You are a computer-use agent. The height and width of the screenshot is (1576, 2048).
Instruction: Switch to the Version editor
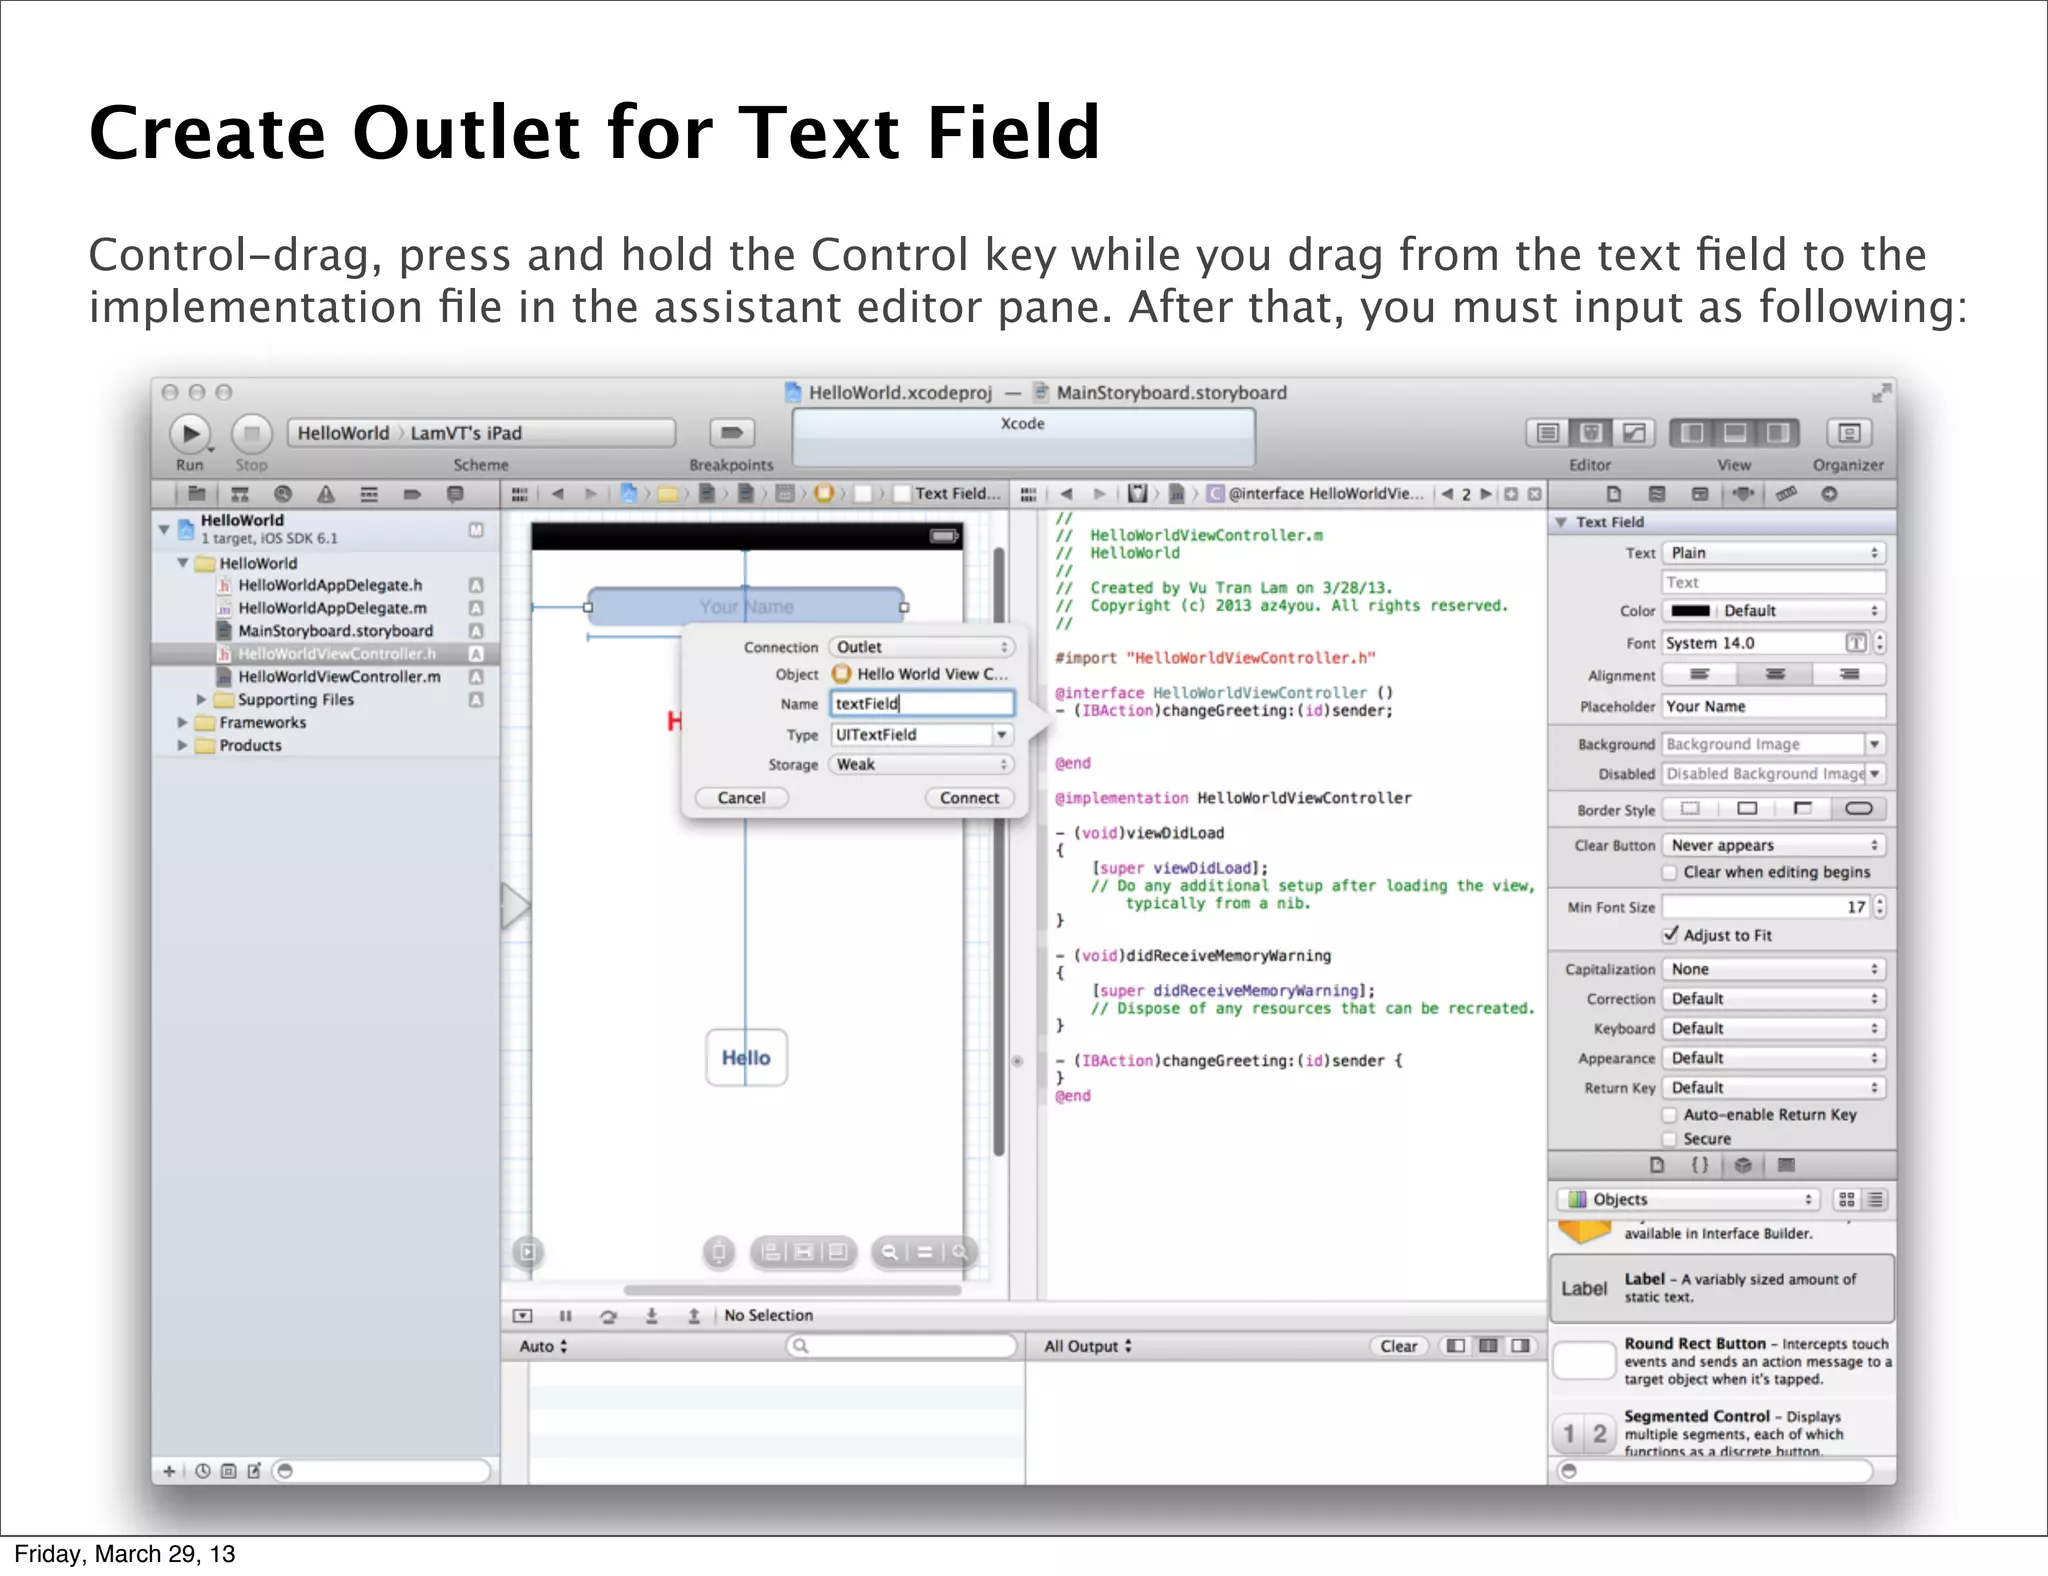(1634, 433)
